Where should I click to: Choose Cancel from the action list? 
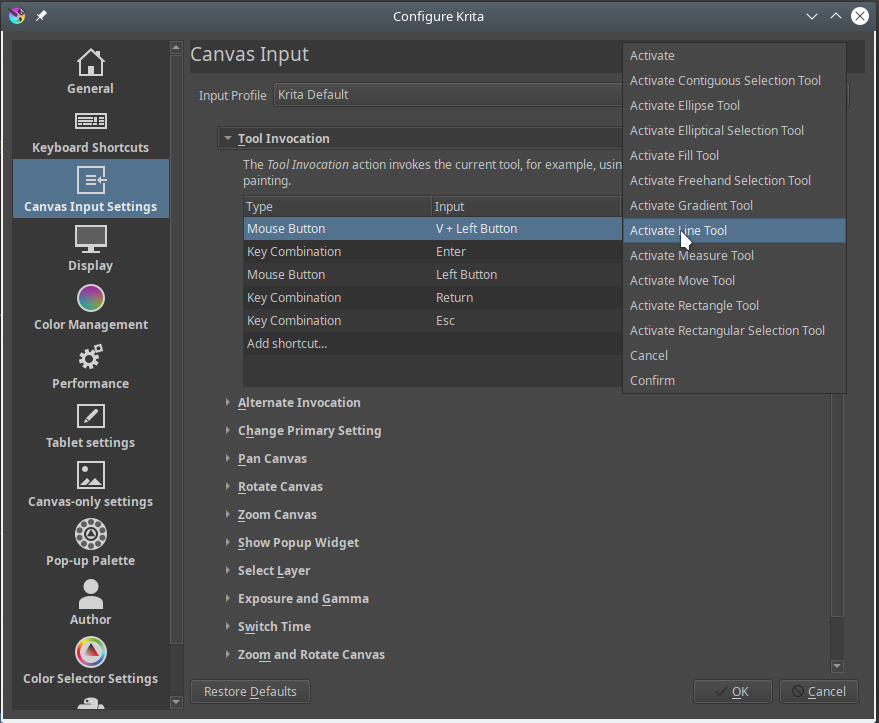pos(734,355)
